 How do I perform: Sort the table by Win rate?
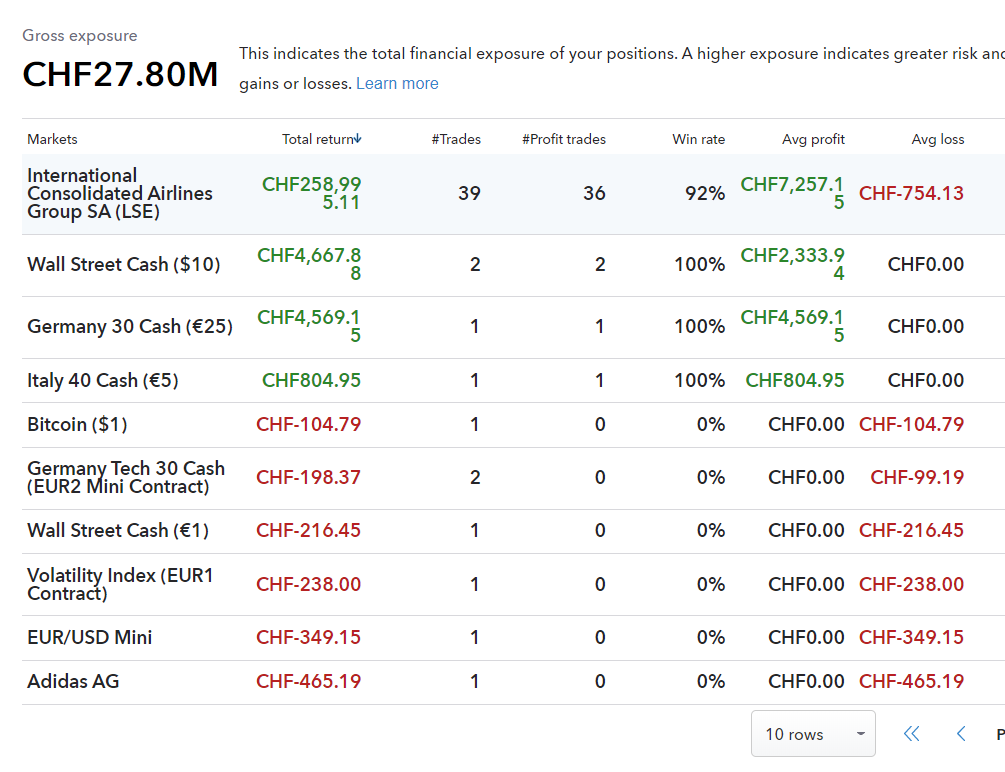pyautogui.click(x=698, y=139)
